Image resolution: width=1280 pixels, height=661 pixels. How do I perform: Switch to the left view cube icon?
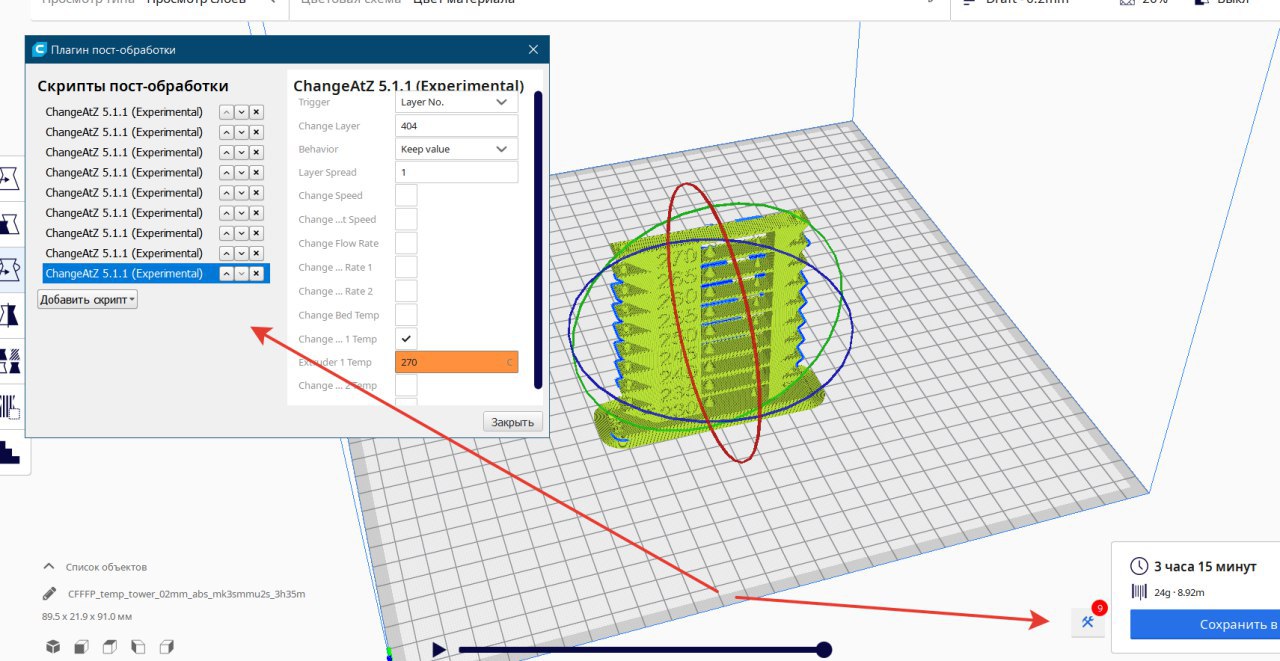138,646
